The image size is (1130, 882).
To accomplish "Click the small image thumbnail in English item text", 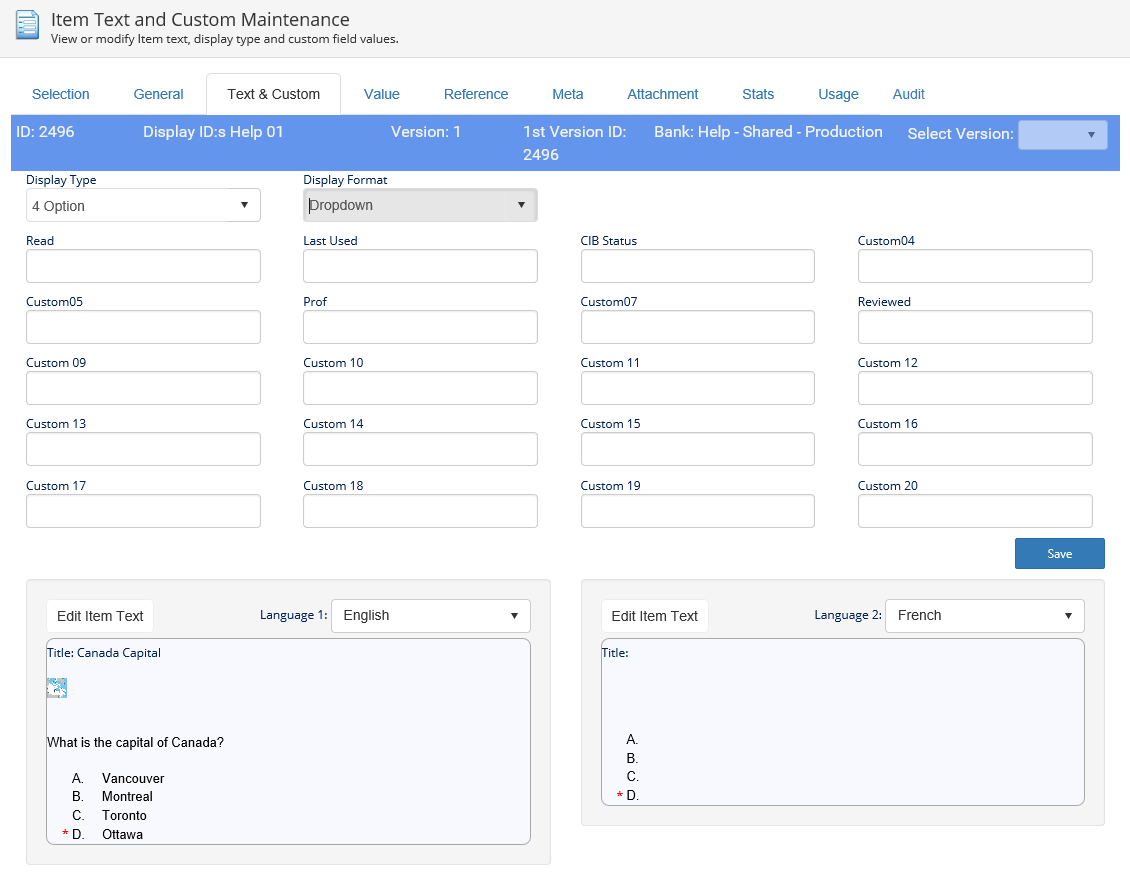I will tap(57, 688).
